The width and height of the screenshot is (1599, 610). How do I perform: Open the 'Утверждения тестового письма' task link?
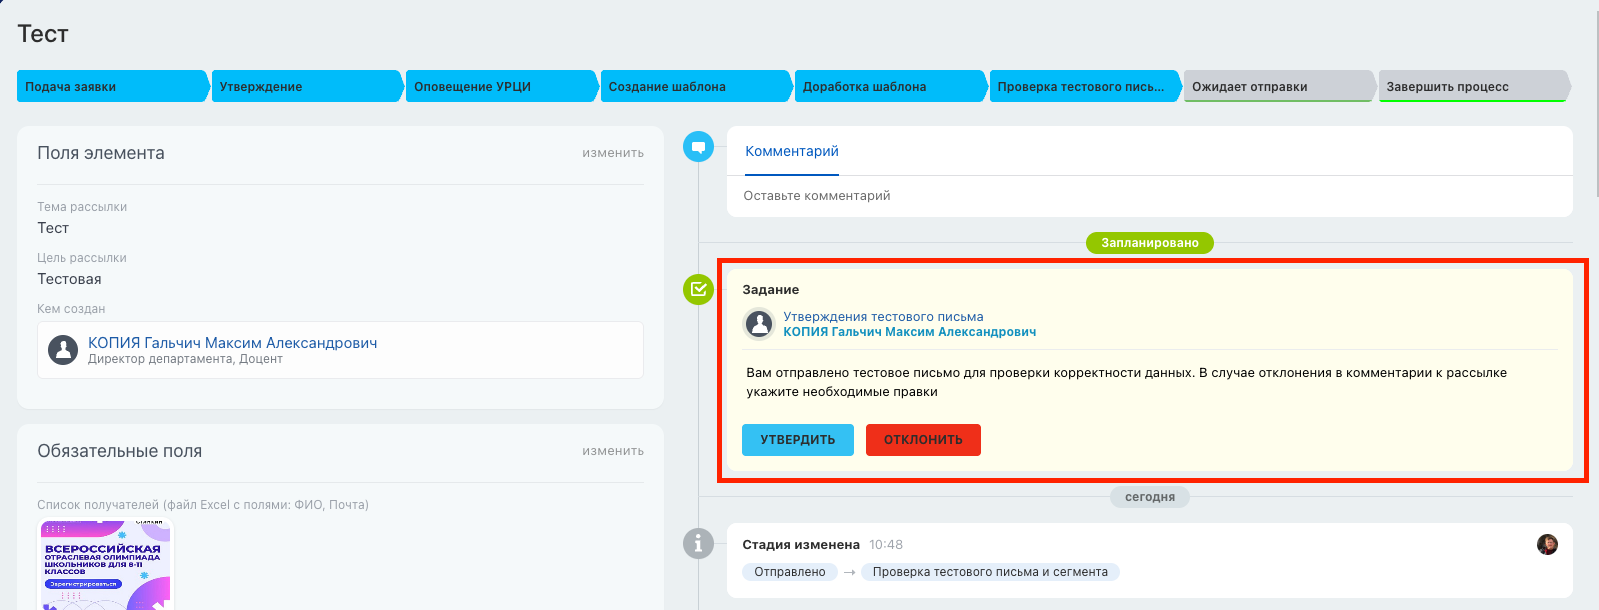pos(883,317)
